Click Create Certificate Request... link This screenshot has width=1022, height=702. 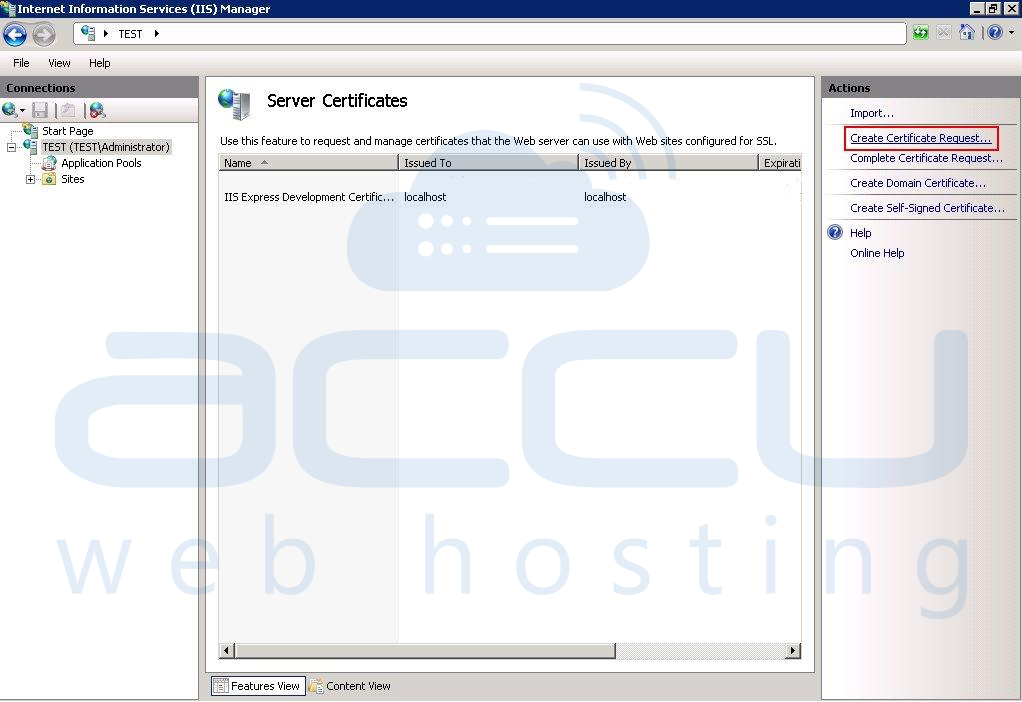(x=920, y=138)
